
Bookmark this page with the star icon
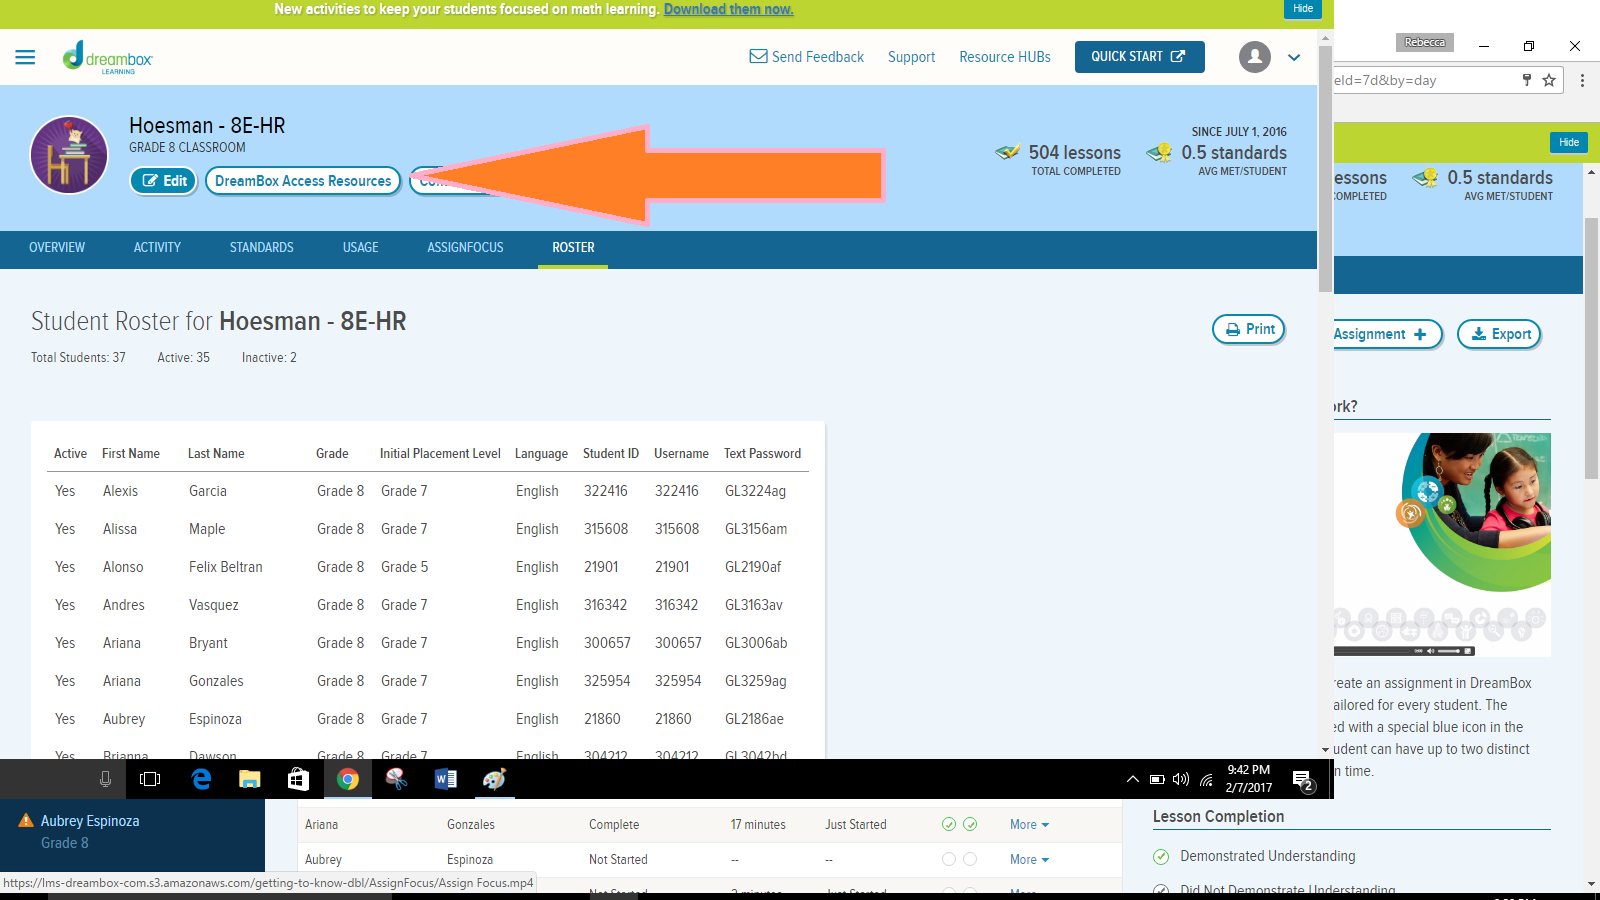pos(1549,80)
